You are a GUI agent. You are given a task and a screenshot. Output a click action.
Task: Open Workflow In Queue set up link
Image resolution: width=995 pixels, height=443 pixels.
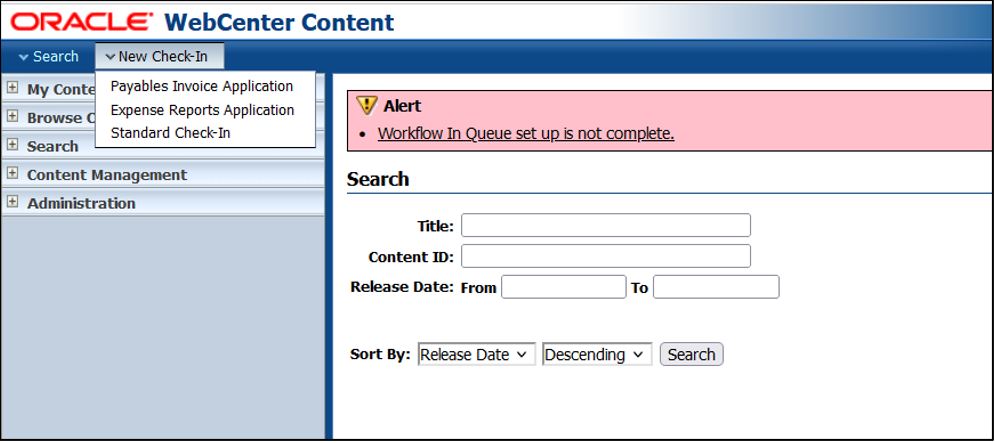tap(525, 133)
